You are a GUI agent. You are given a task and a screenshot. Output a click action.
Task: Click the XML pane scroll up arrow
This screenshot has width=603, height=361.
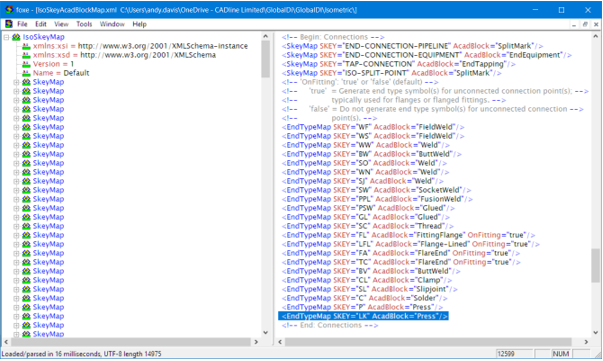coord(595,36)
